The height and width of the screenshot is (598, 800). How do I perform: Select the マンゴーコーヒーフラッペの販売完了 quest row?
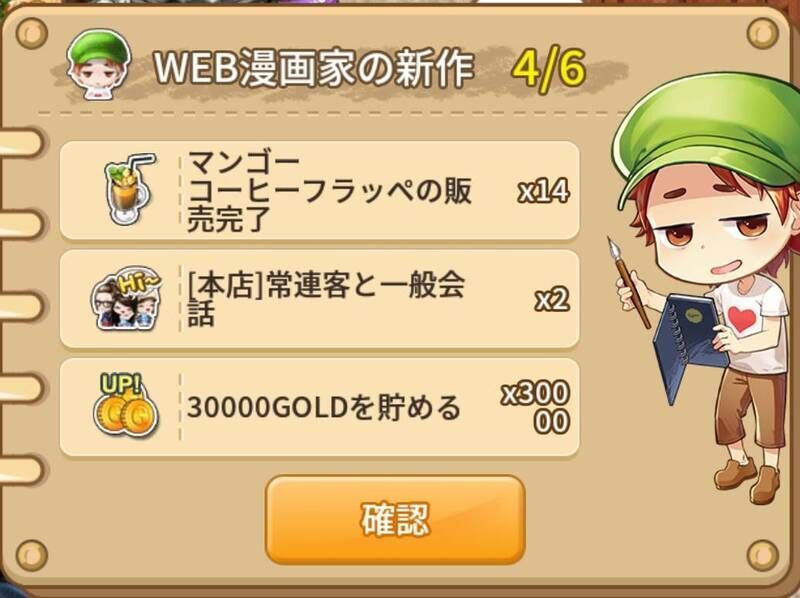[x=319, y=190]
